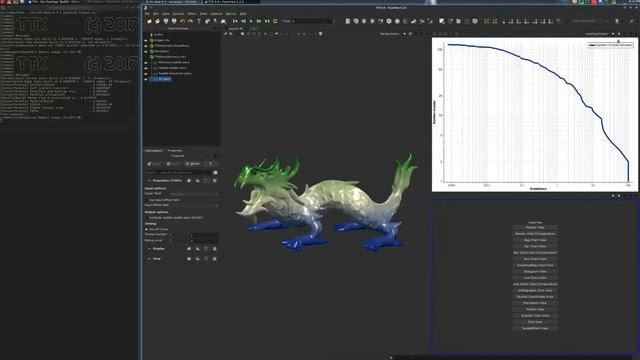Click the Apply button
This screenshot has width=640, height=360.
(155, 164)
